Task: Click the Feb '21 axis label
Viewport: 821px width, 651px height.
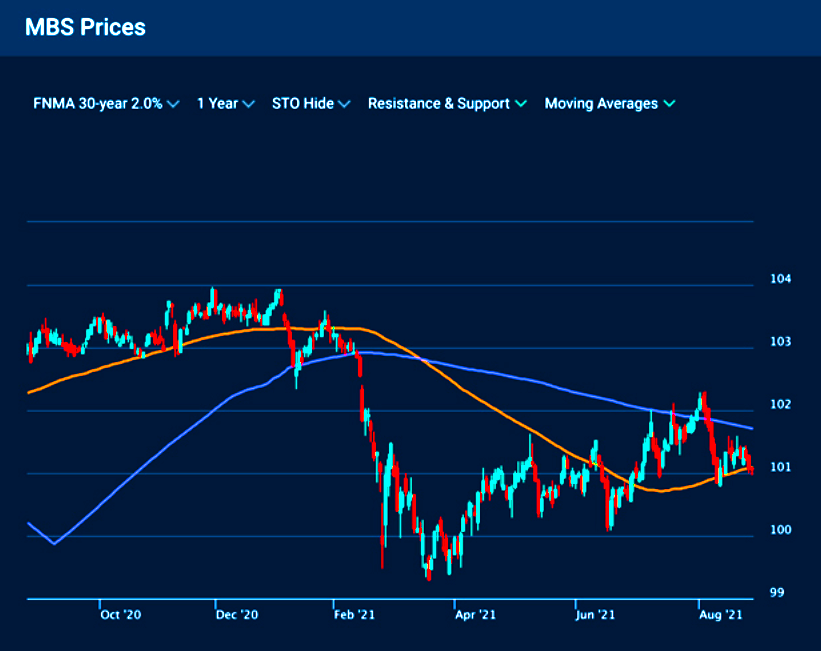Action: [355, 615]
